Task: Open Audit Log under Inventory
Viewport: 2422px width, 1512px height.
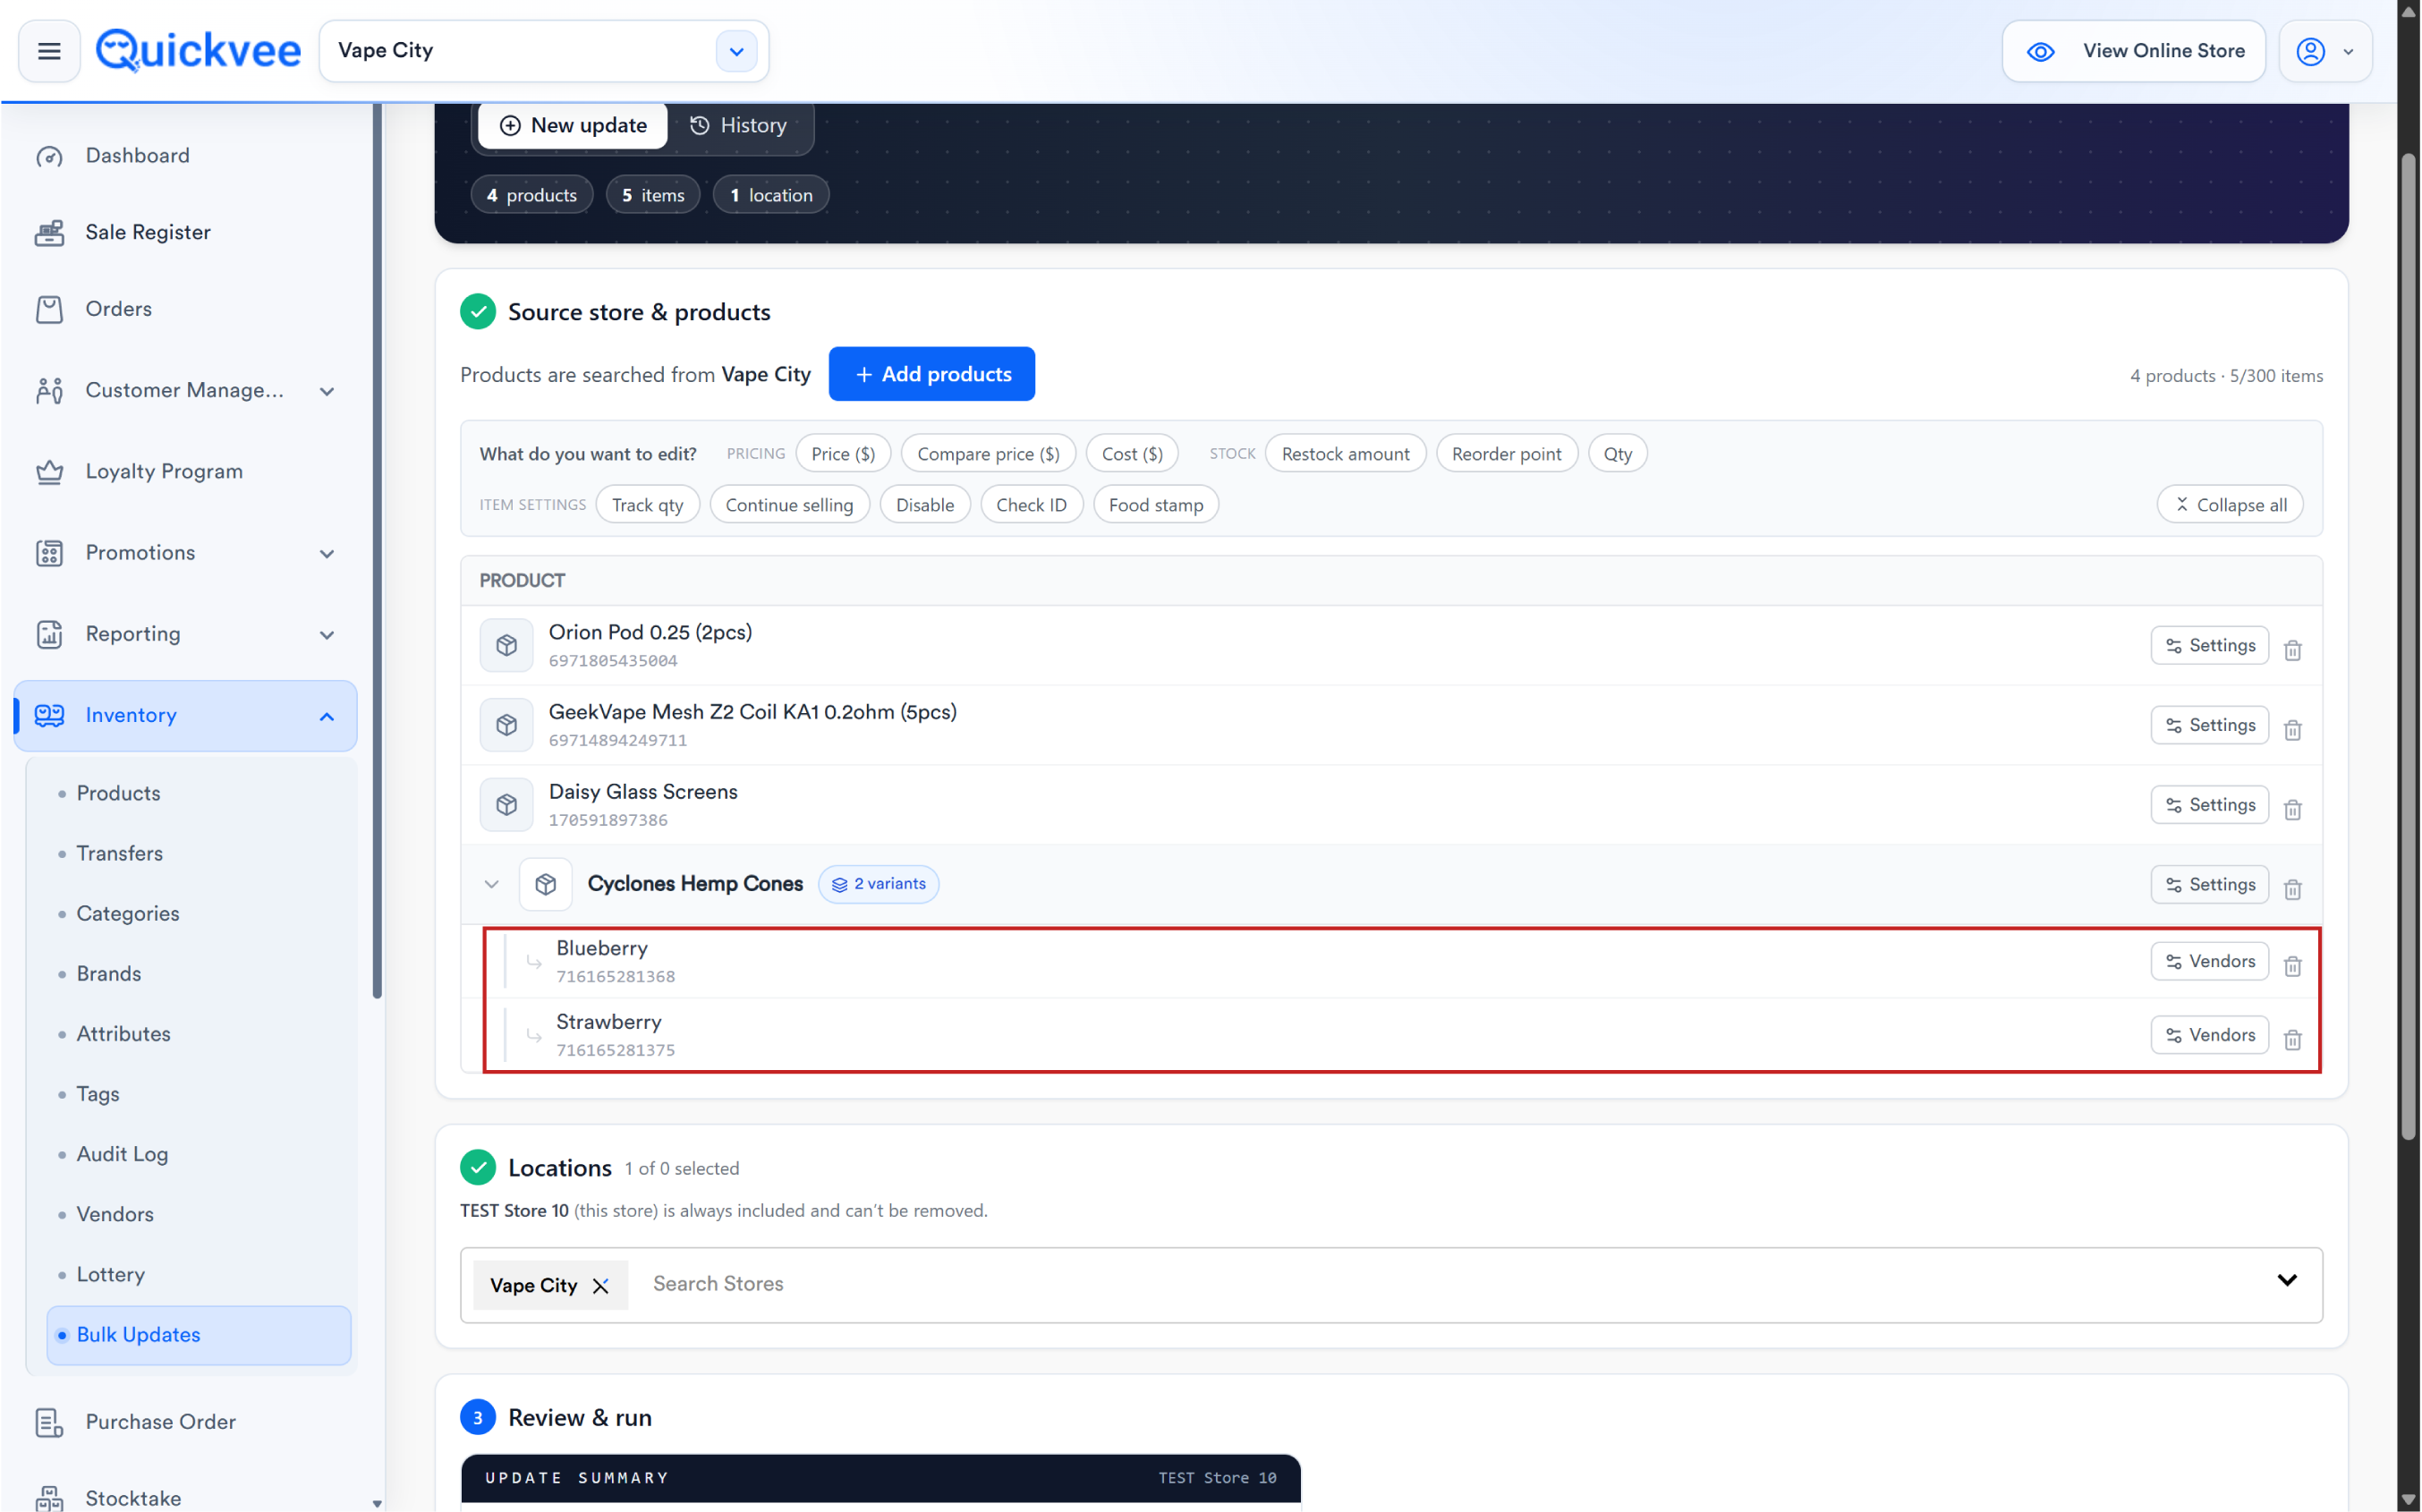Action: point(122,1155)
